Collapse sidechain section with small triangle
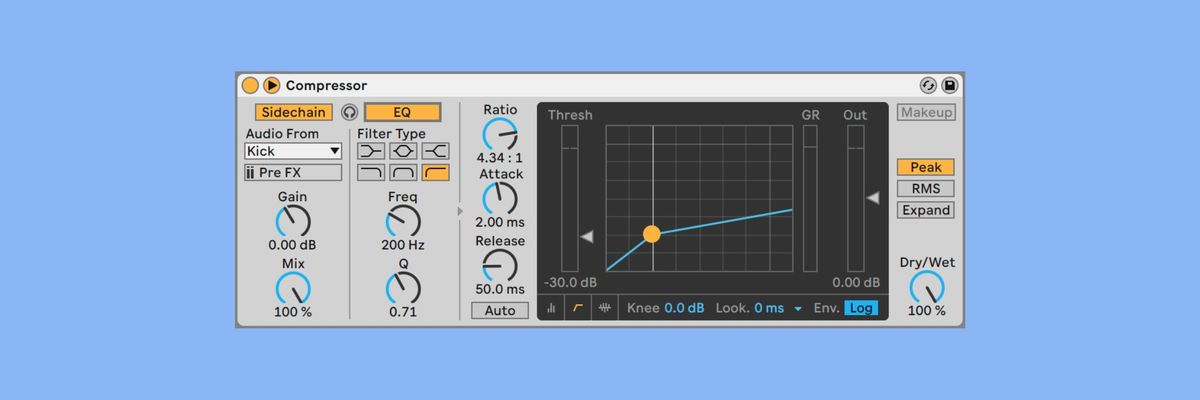The image size is (1200, 400). (461, 211)
